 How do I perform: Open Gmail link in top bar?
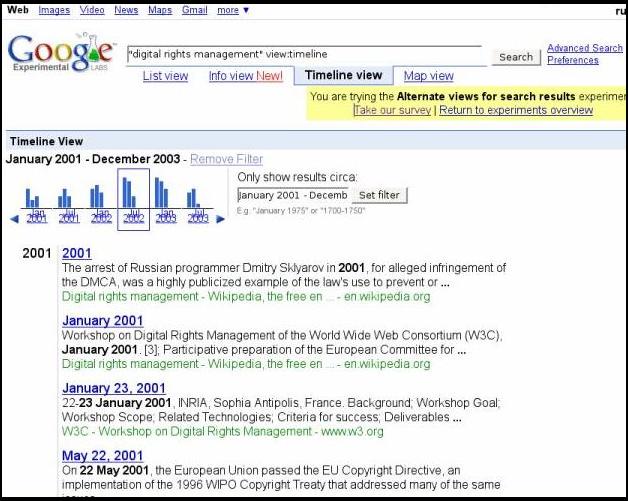tap(194, 10)
